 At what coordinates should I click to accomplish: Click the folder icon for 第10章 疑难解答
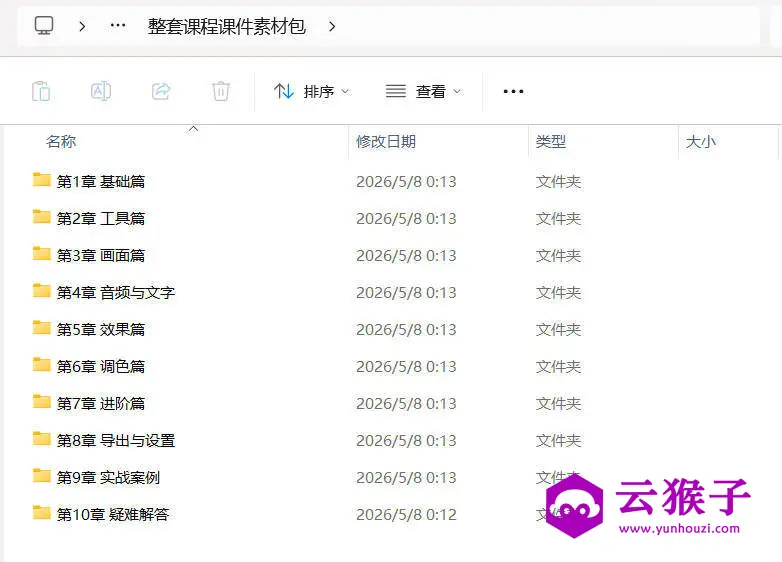coord(41,512)
